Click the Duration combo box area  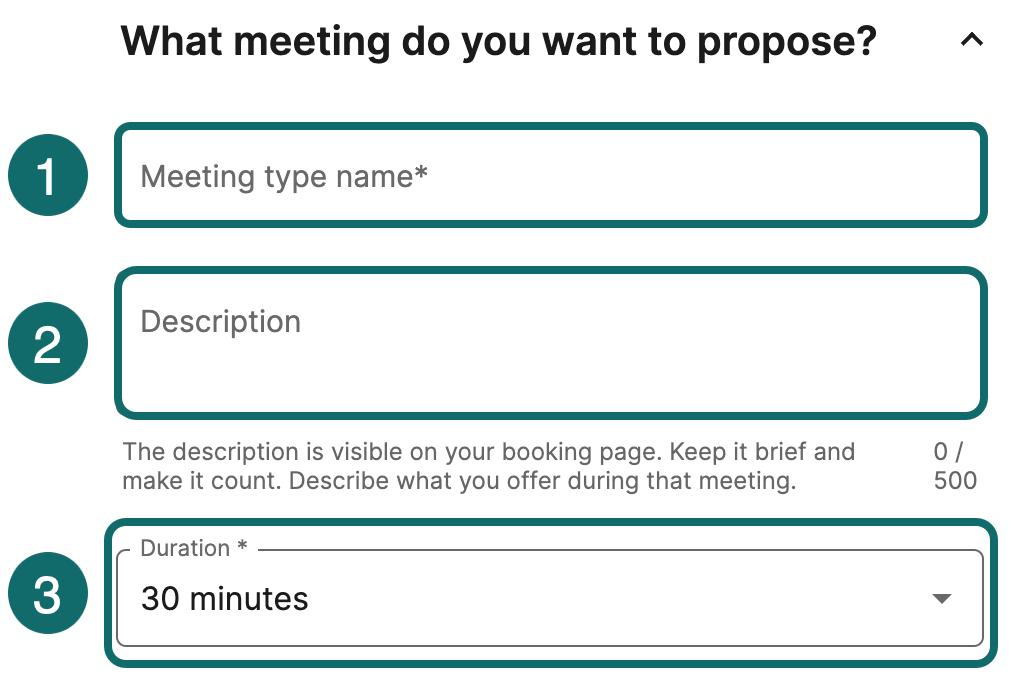pyautogui.click(x=553, y=598)
